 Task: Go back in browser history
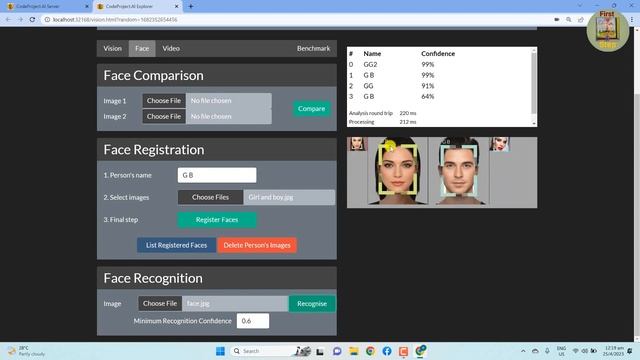[x=9, y=19]
